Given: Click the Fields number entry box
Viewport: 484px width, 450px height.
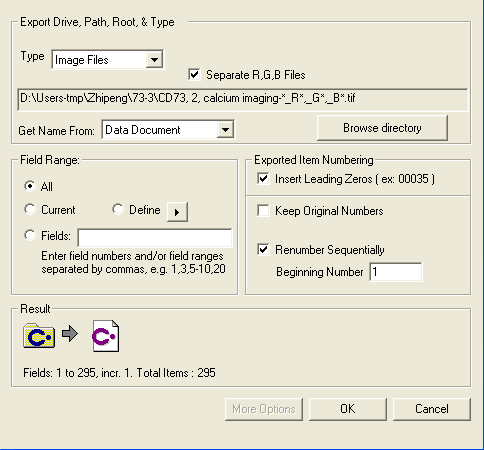Looking at the screenshot, I should point(155,238).
